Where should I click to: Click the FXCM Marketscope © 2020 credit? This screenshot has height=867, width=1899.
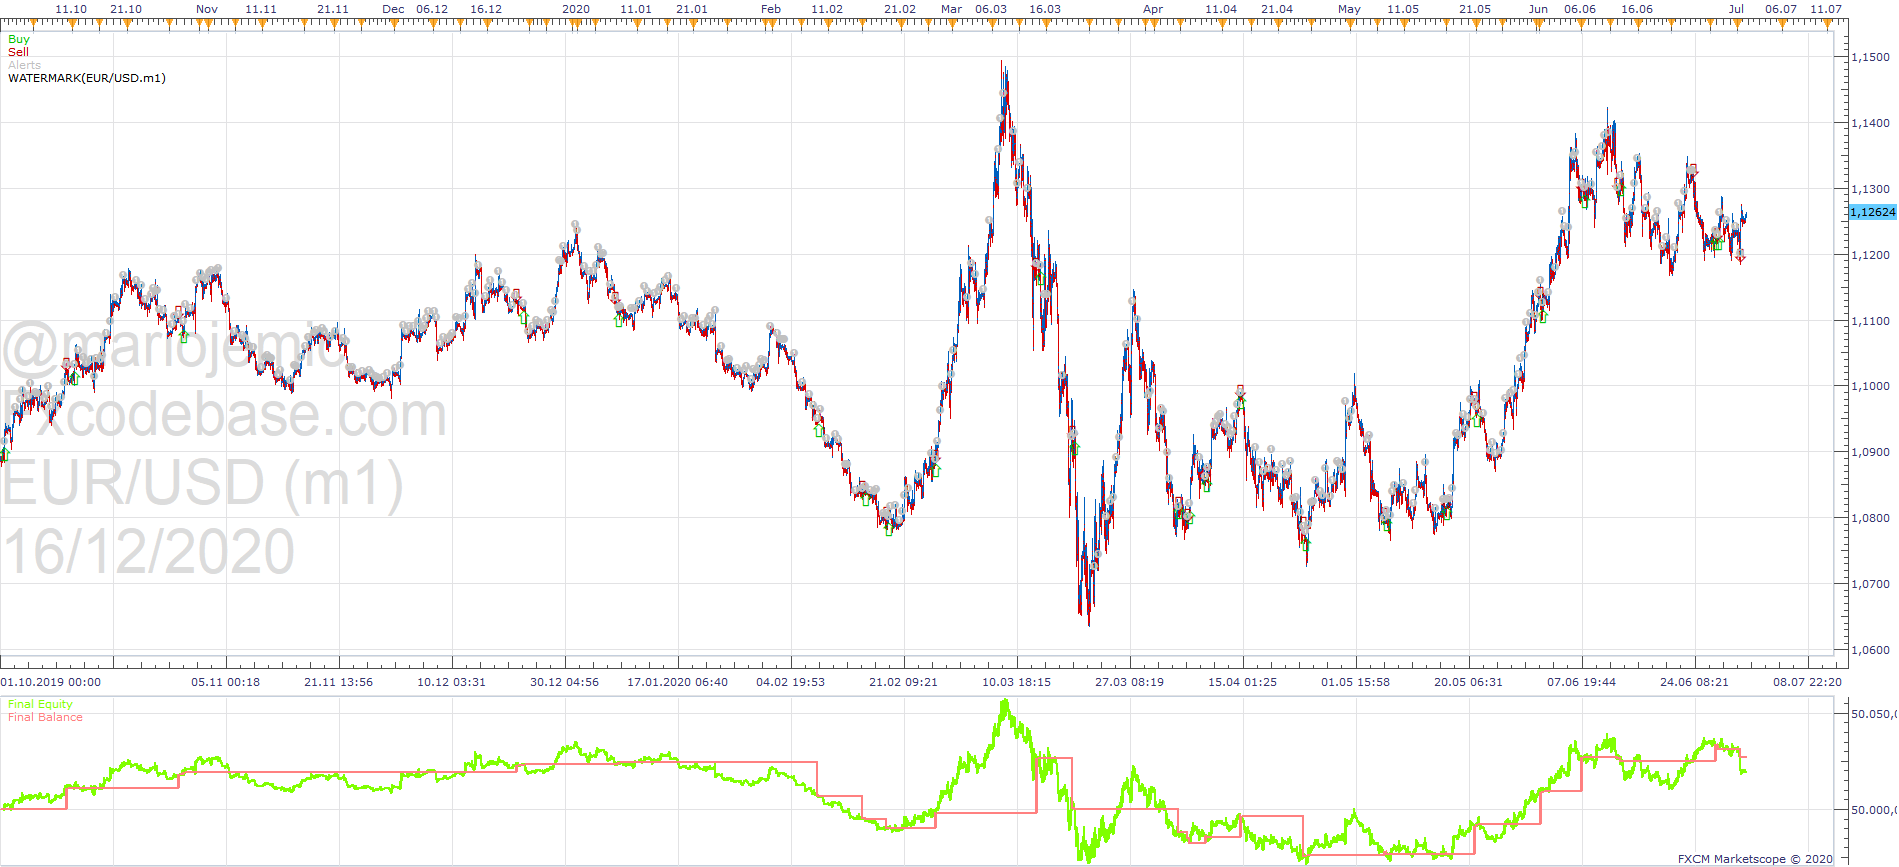tap(1756, 859)
